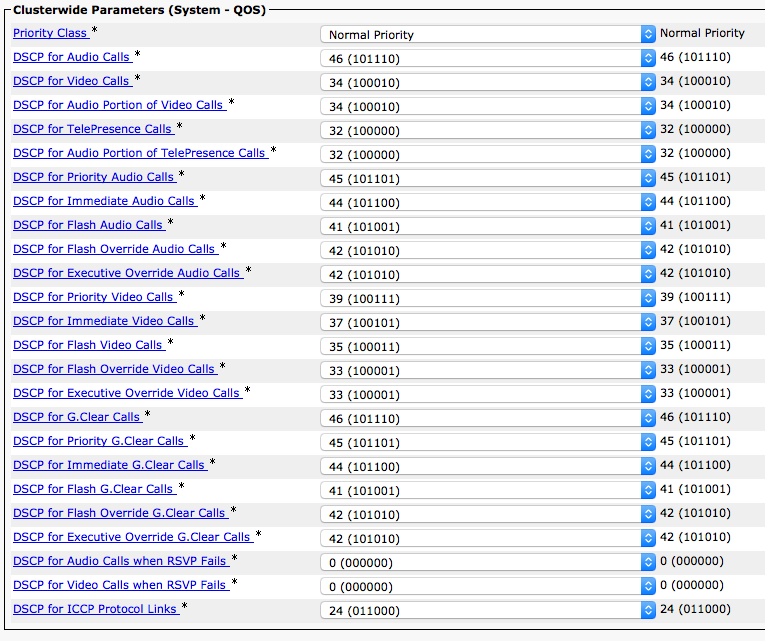Expand the DSCP for Audio Calls dropdown
The width and height of the screenshot is (765, 641).
(x=488, y=58)
